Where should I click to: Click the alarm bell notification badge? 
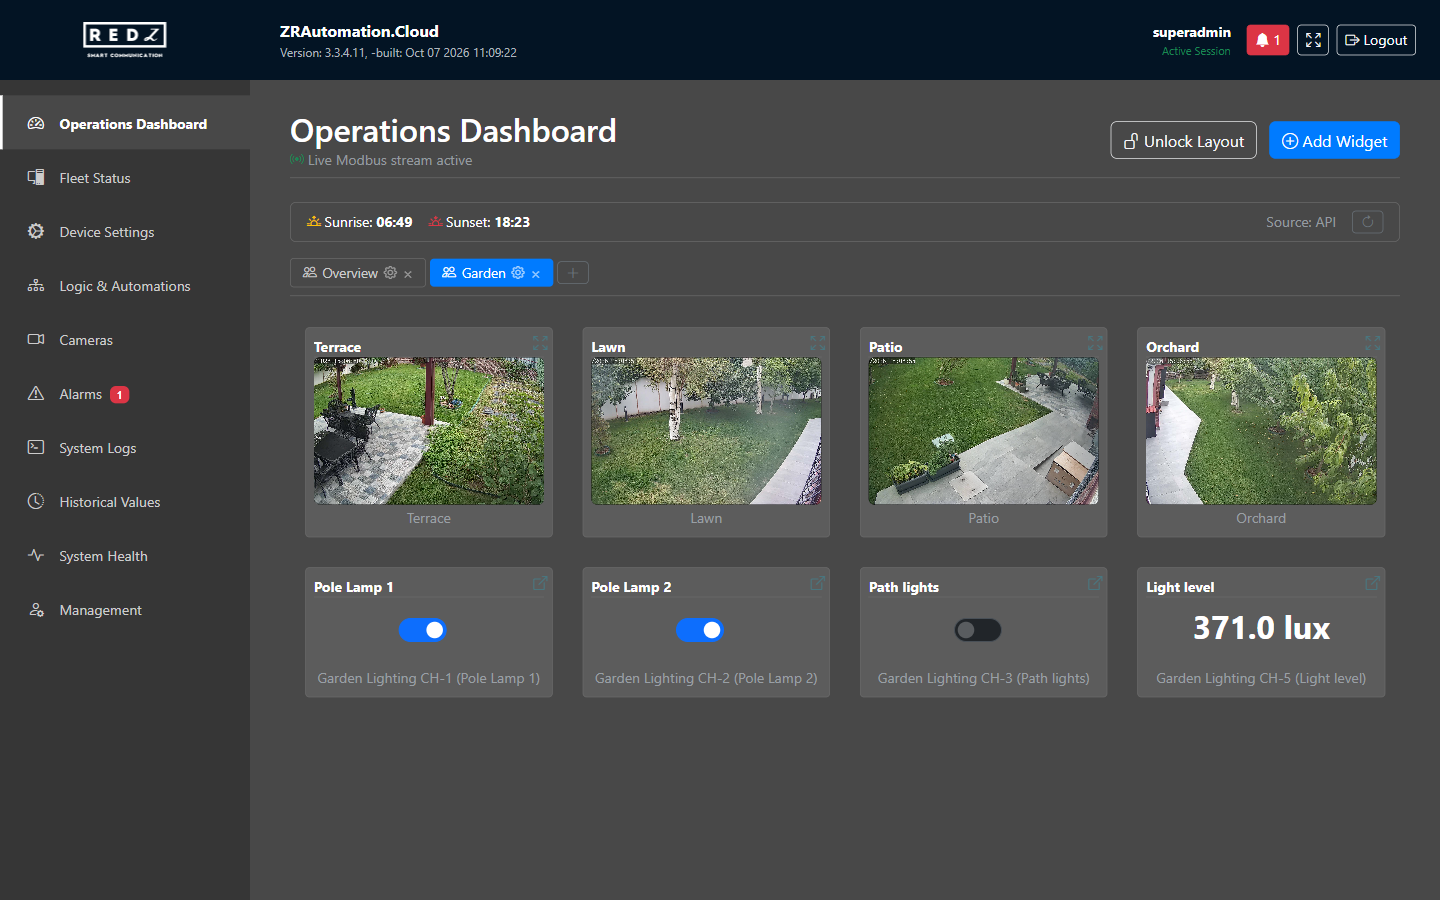coord(1267,40)
